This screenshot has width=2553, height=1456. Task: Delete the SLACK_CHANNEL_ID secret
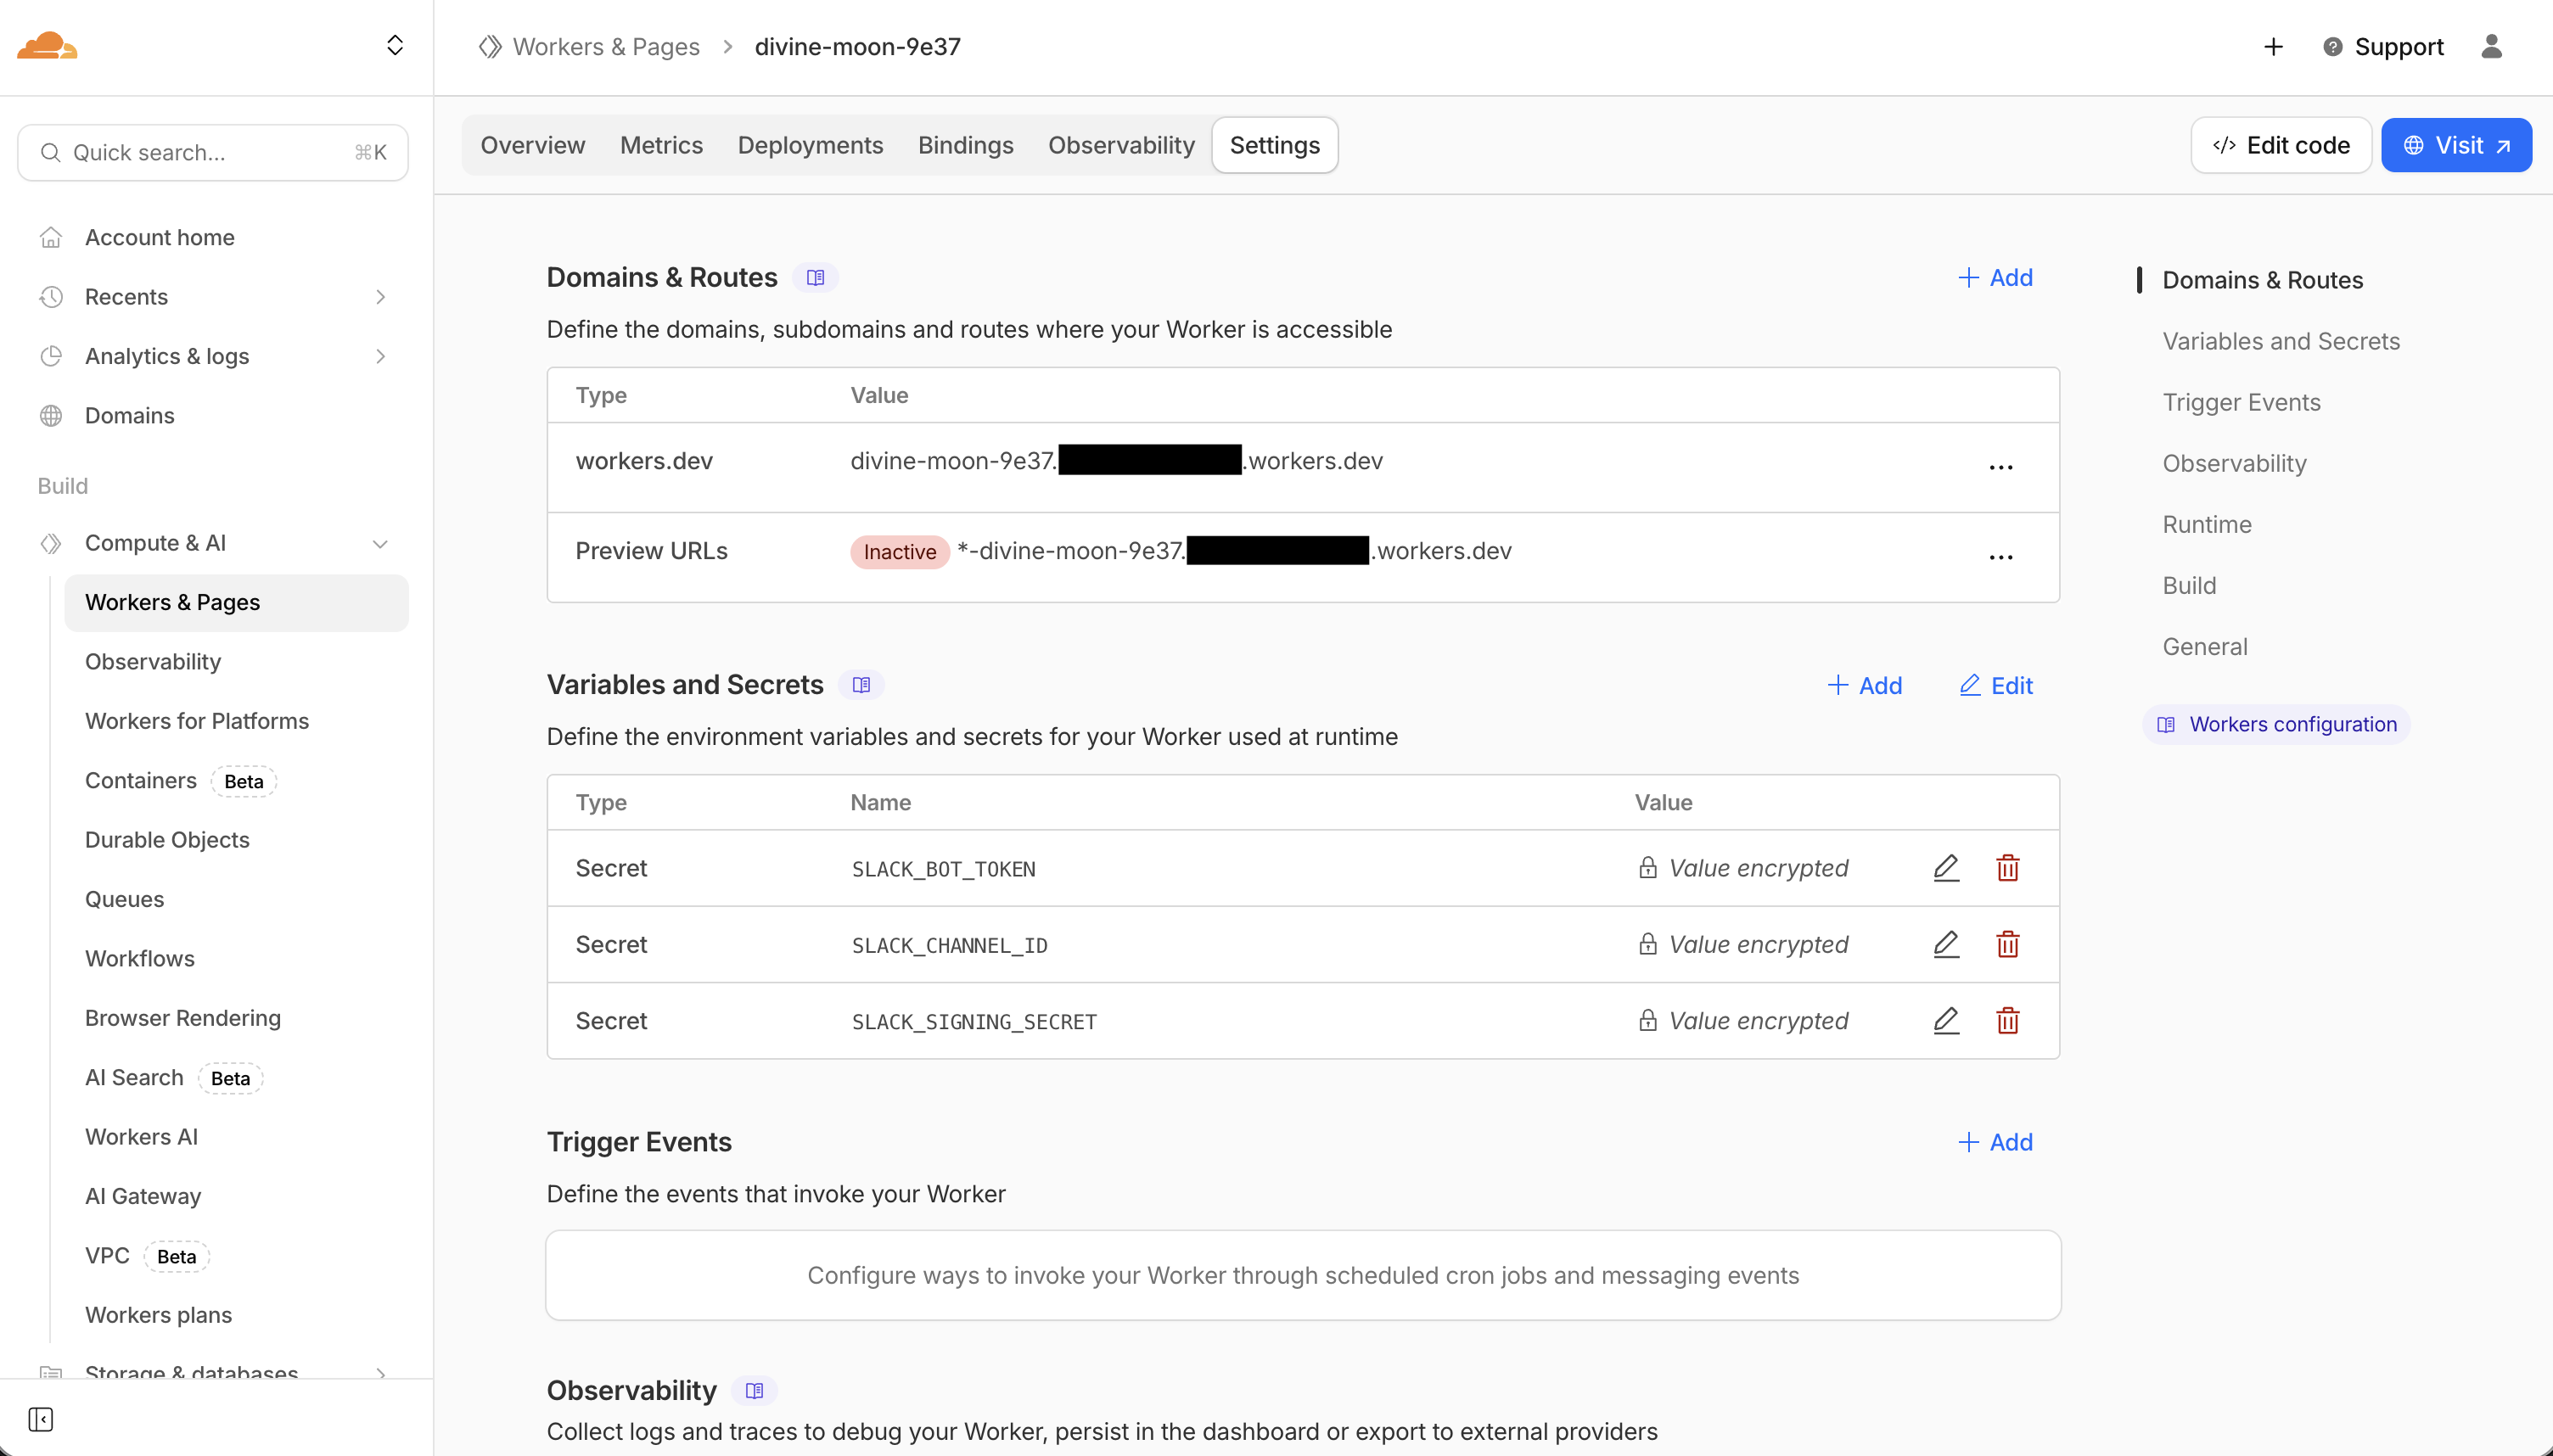pyautogui.click(x=2009, y=944)
